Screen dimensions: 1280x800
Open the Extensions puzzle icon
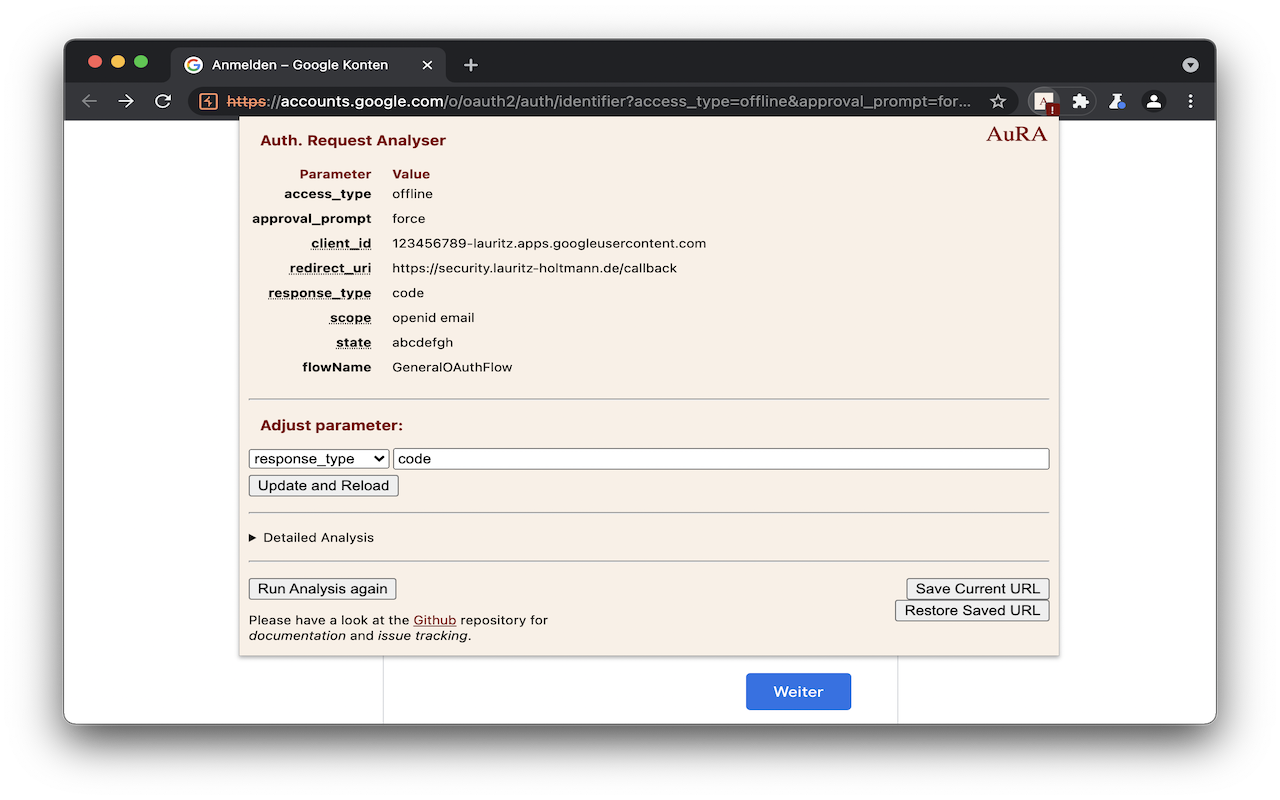[x=1080, y=101]
